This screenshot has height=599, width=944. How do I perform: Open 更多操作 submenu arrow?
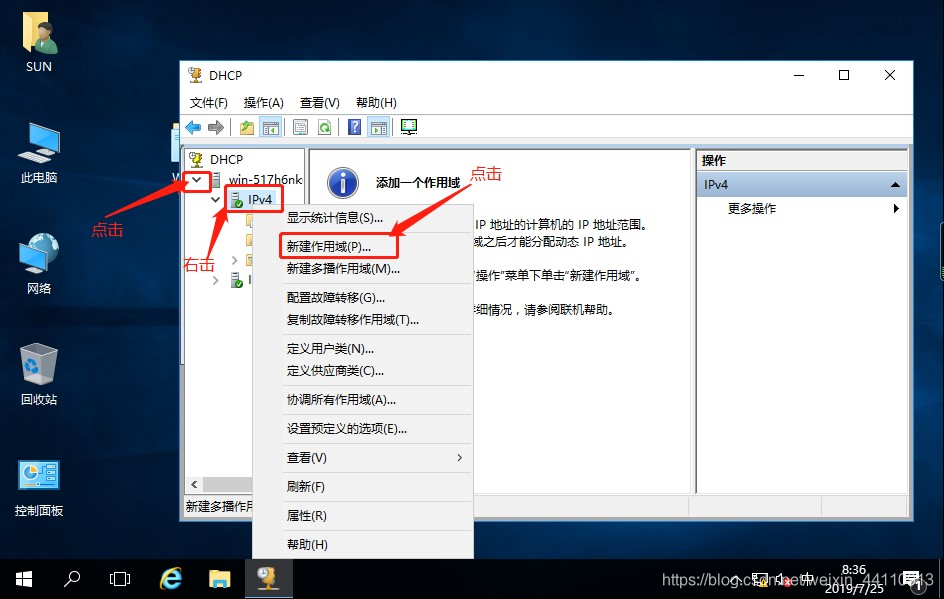896,208
